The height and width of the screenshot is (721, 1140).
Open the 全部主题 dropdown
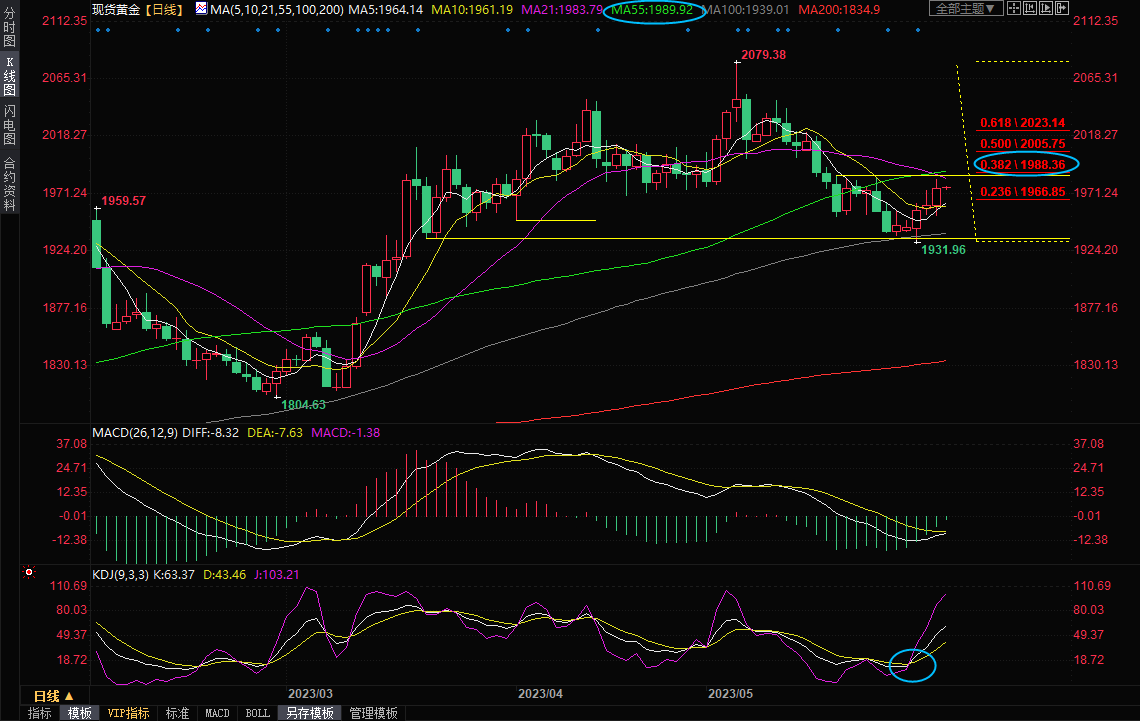click(966, 8)
